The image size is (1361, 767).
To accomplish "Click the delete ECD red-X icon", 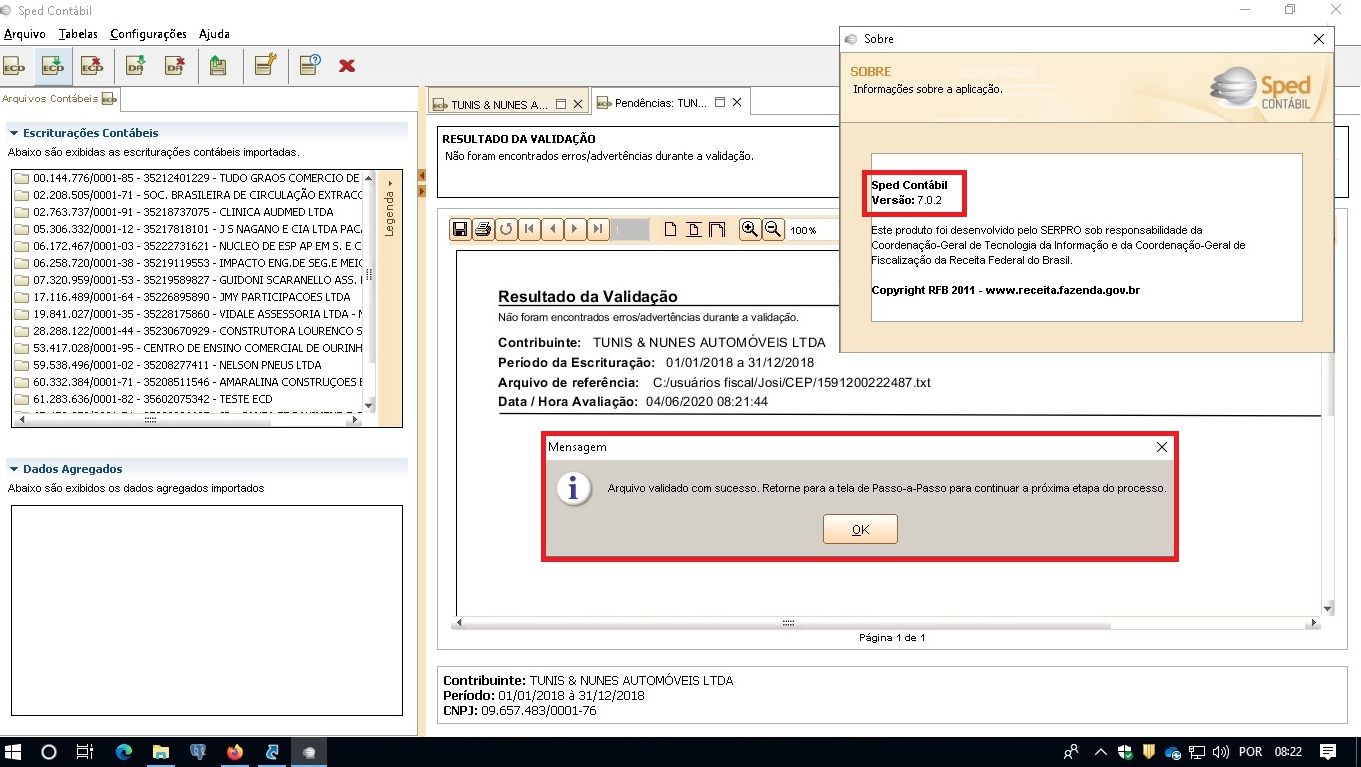I will (92, 66).
